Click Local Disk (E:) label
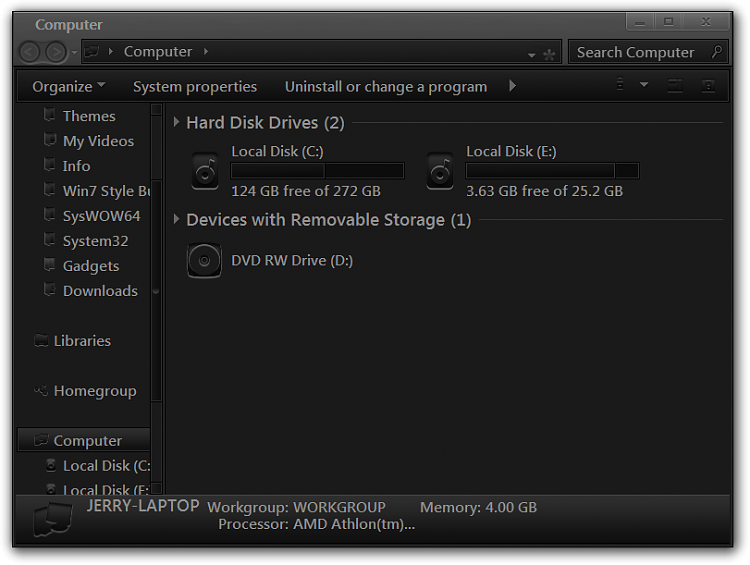 511,152
